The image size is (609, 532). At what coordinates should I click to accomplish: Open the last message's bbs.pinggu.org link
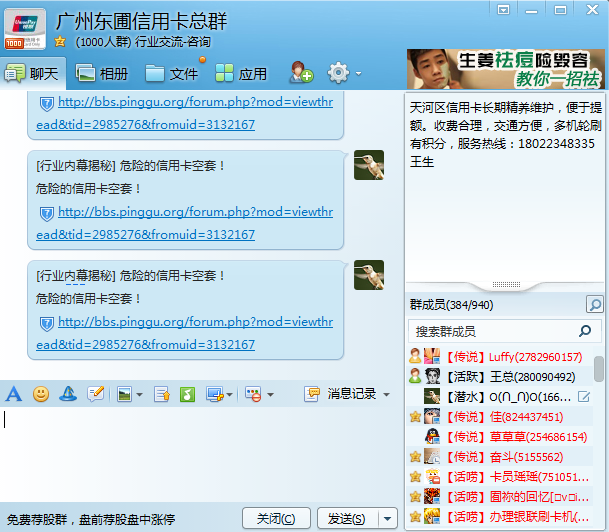[185, 333]
